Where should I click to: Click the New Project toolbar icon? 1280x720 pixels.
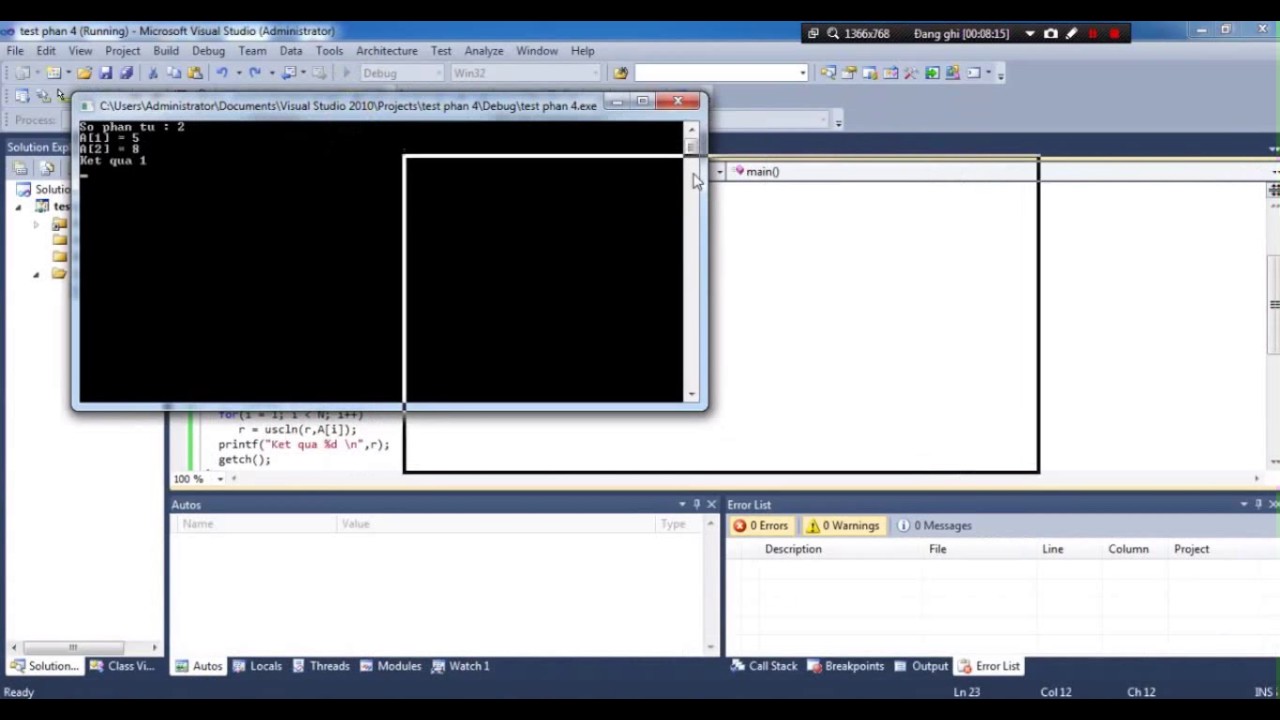pos(22,73)
